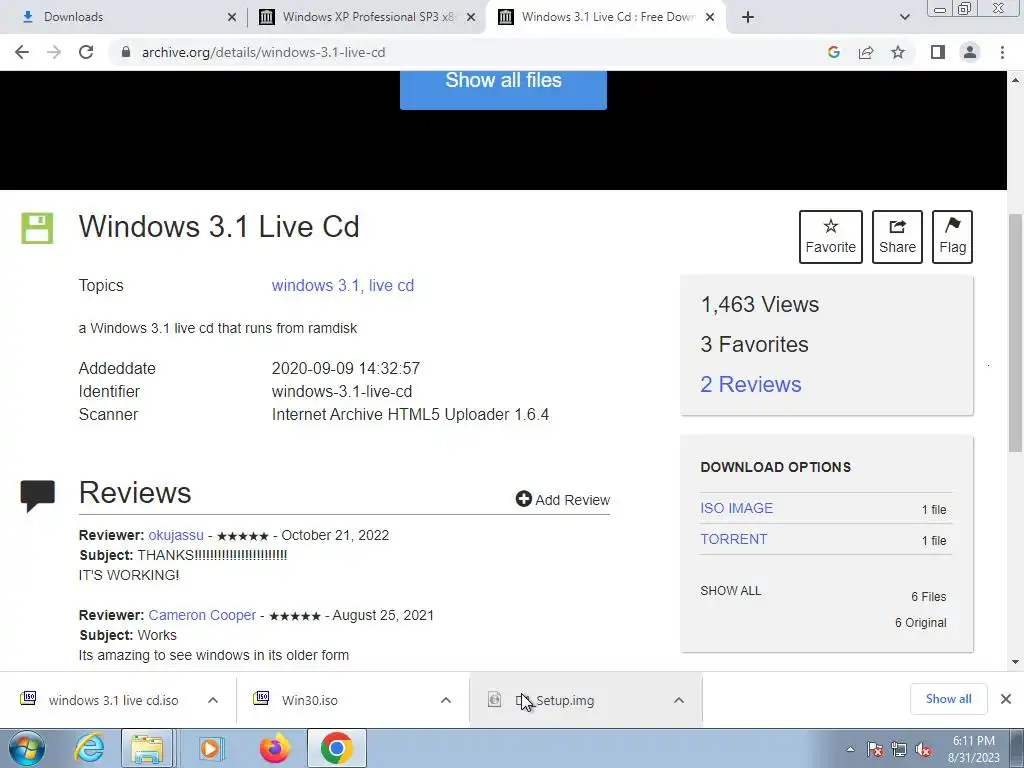
Task: Click the 'windows-3.1-live-cd' identifier value
Action: (x=342, y=391)
